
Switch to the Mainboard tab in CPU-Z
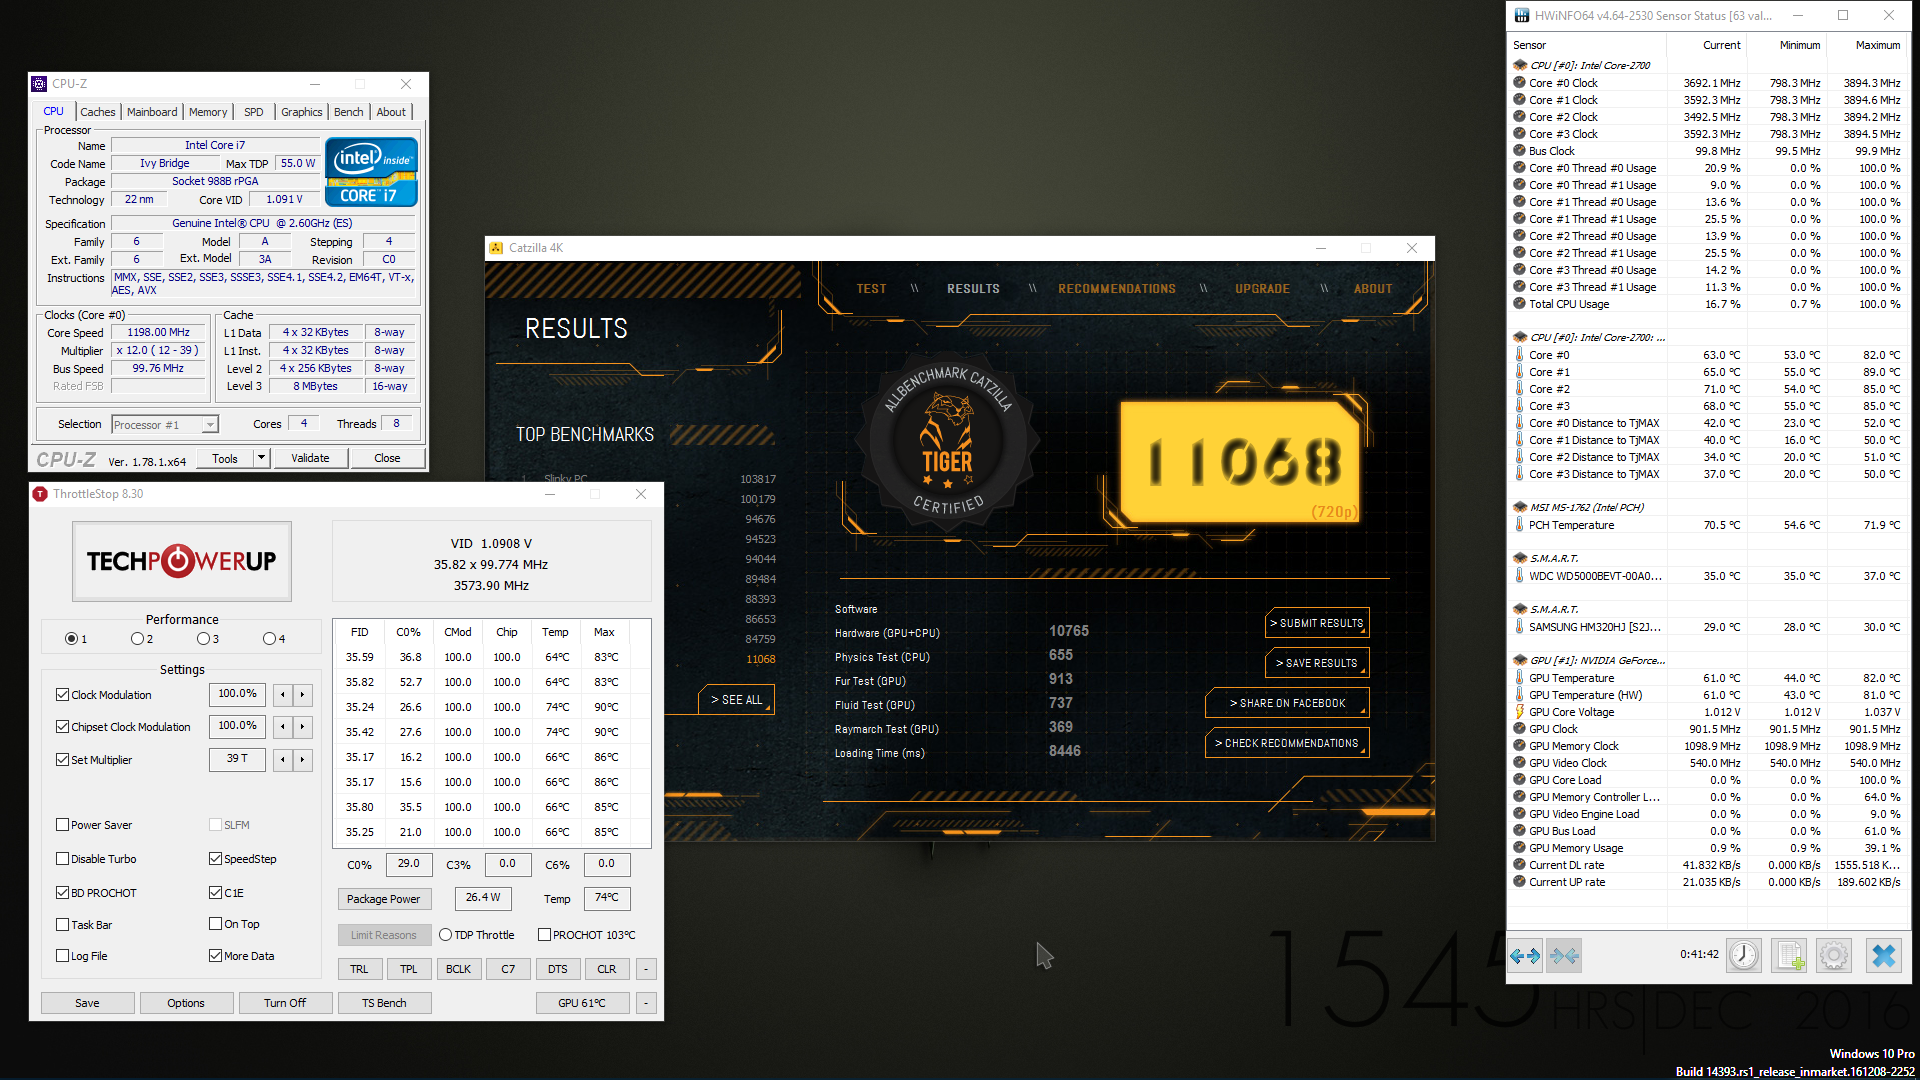click(152, 112)
